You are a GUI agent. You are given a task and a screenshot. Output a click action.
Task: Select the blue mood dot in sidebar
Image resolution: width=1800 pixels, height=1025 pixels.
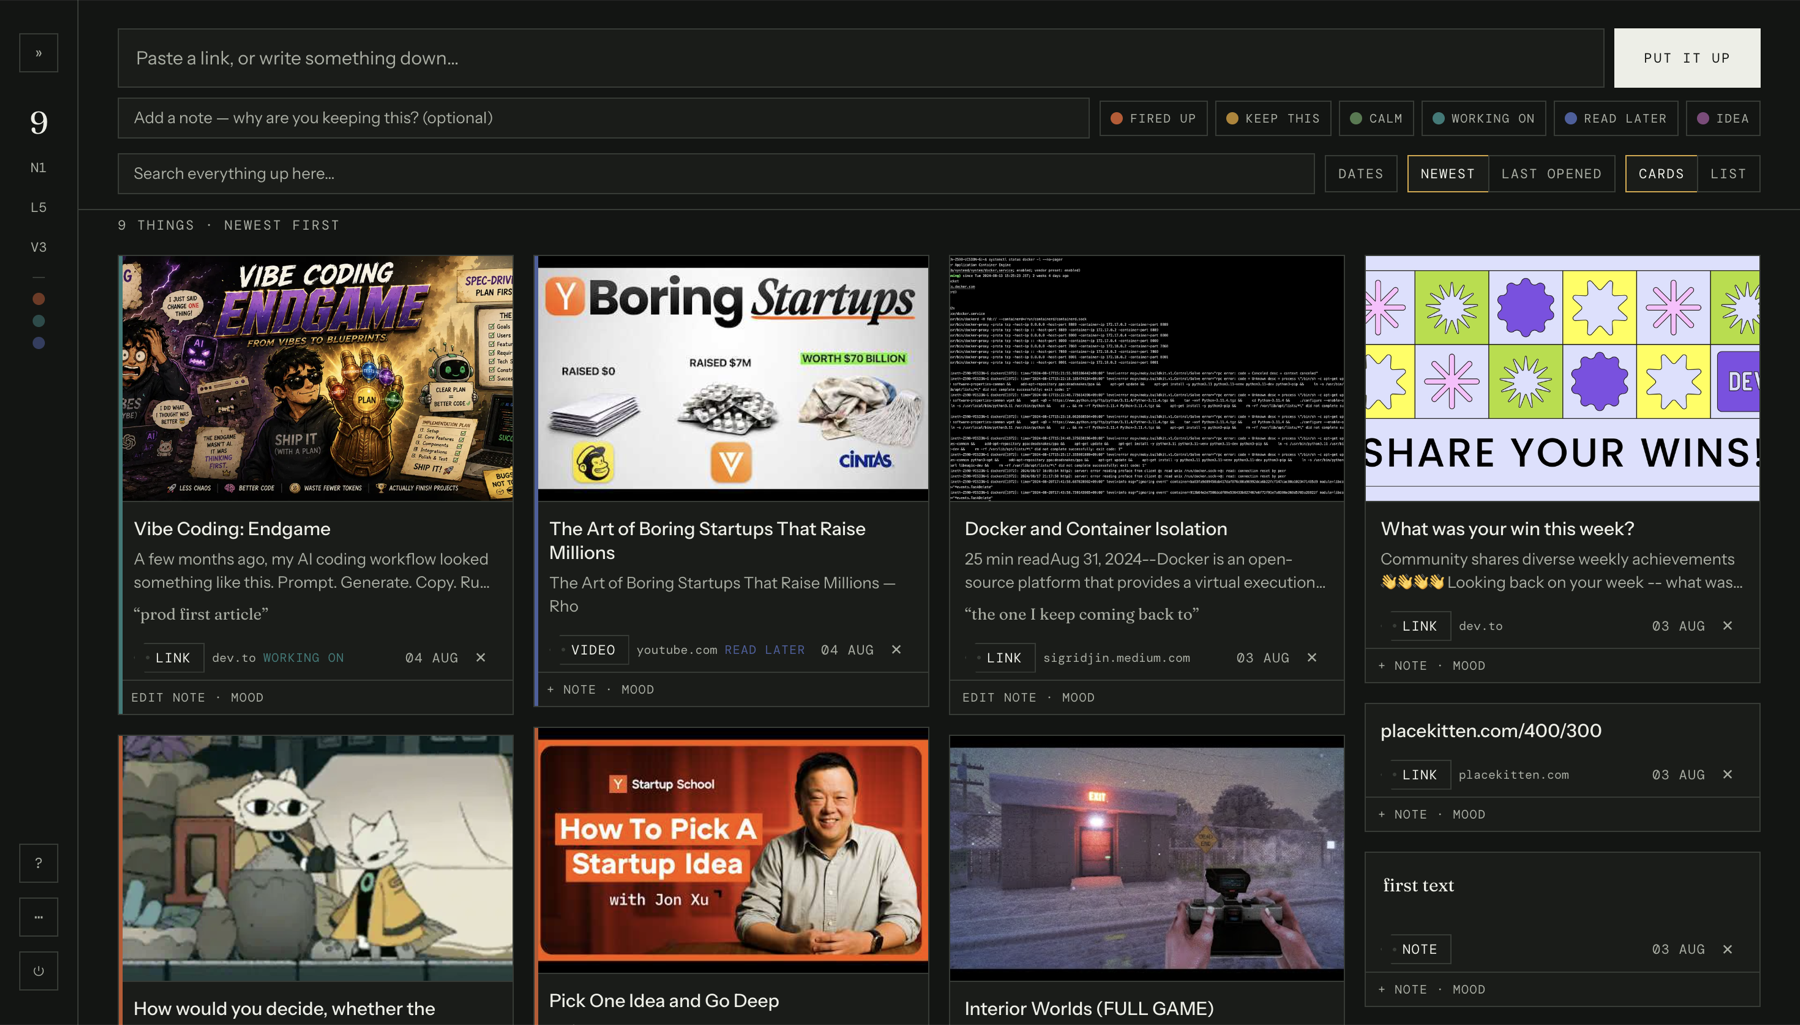pos(38,343)
